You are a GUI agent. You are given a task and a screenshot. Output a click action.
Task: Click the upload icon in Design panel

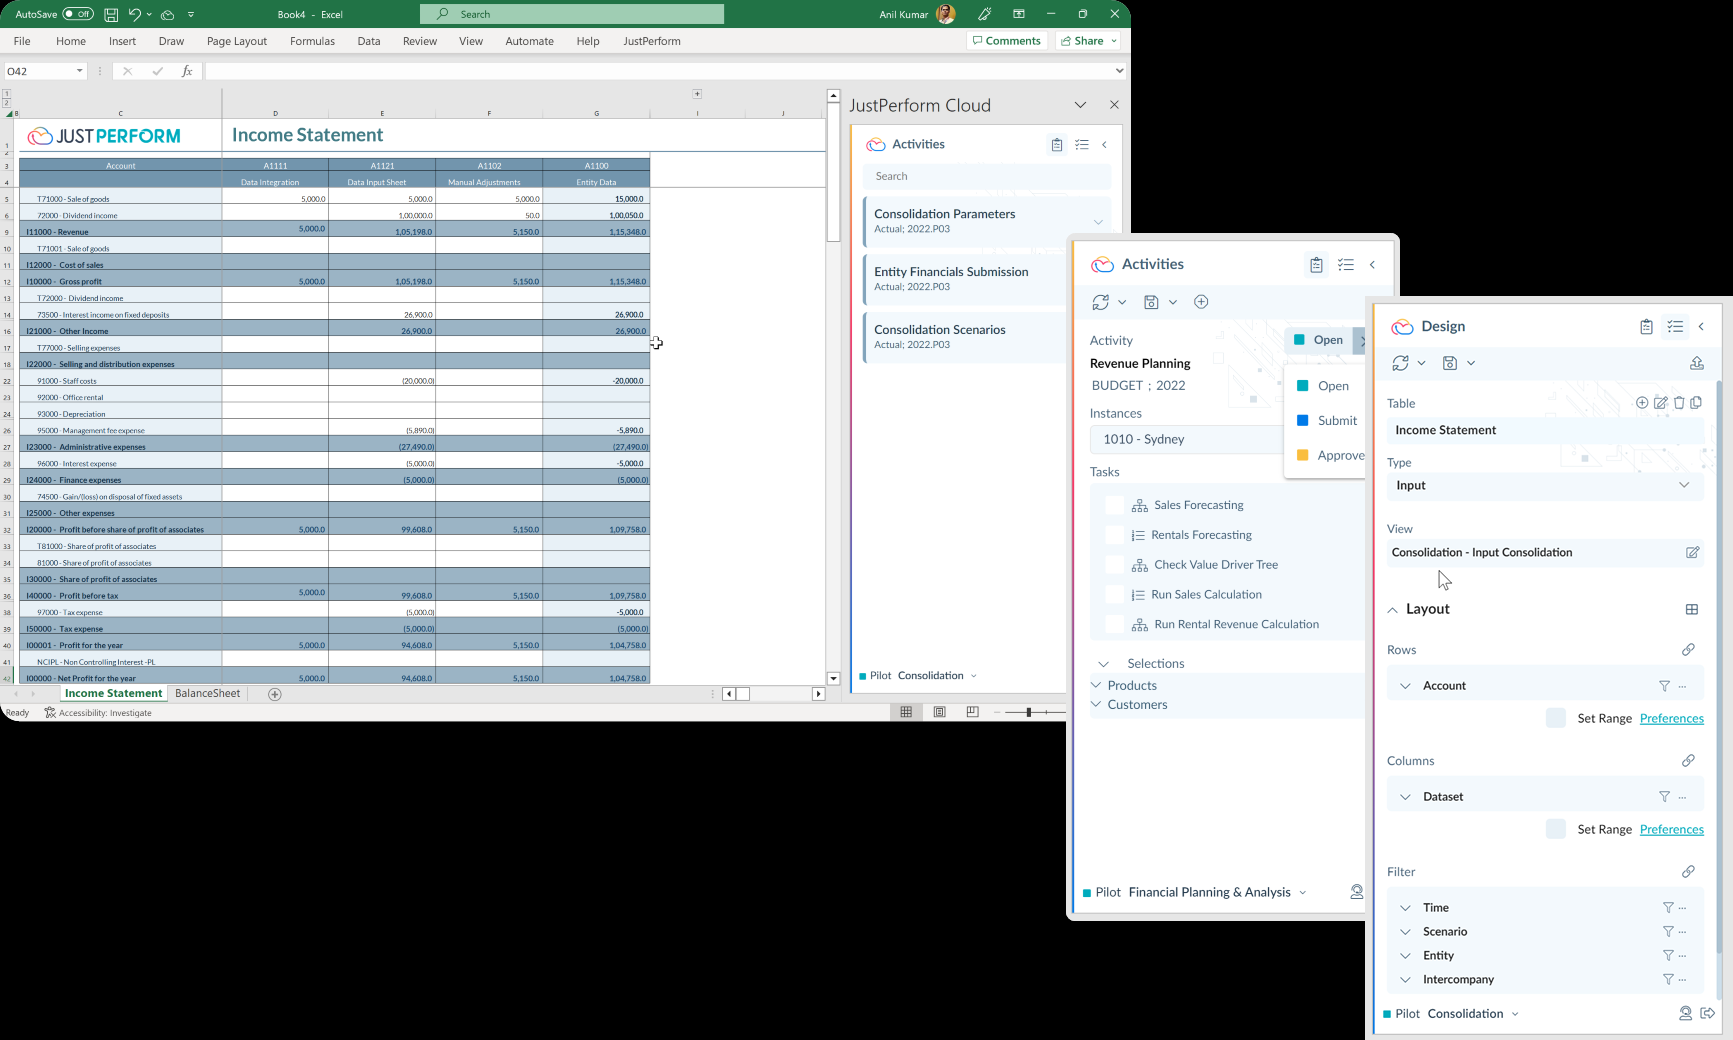(x=1696, y=363)
